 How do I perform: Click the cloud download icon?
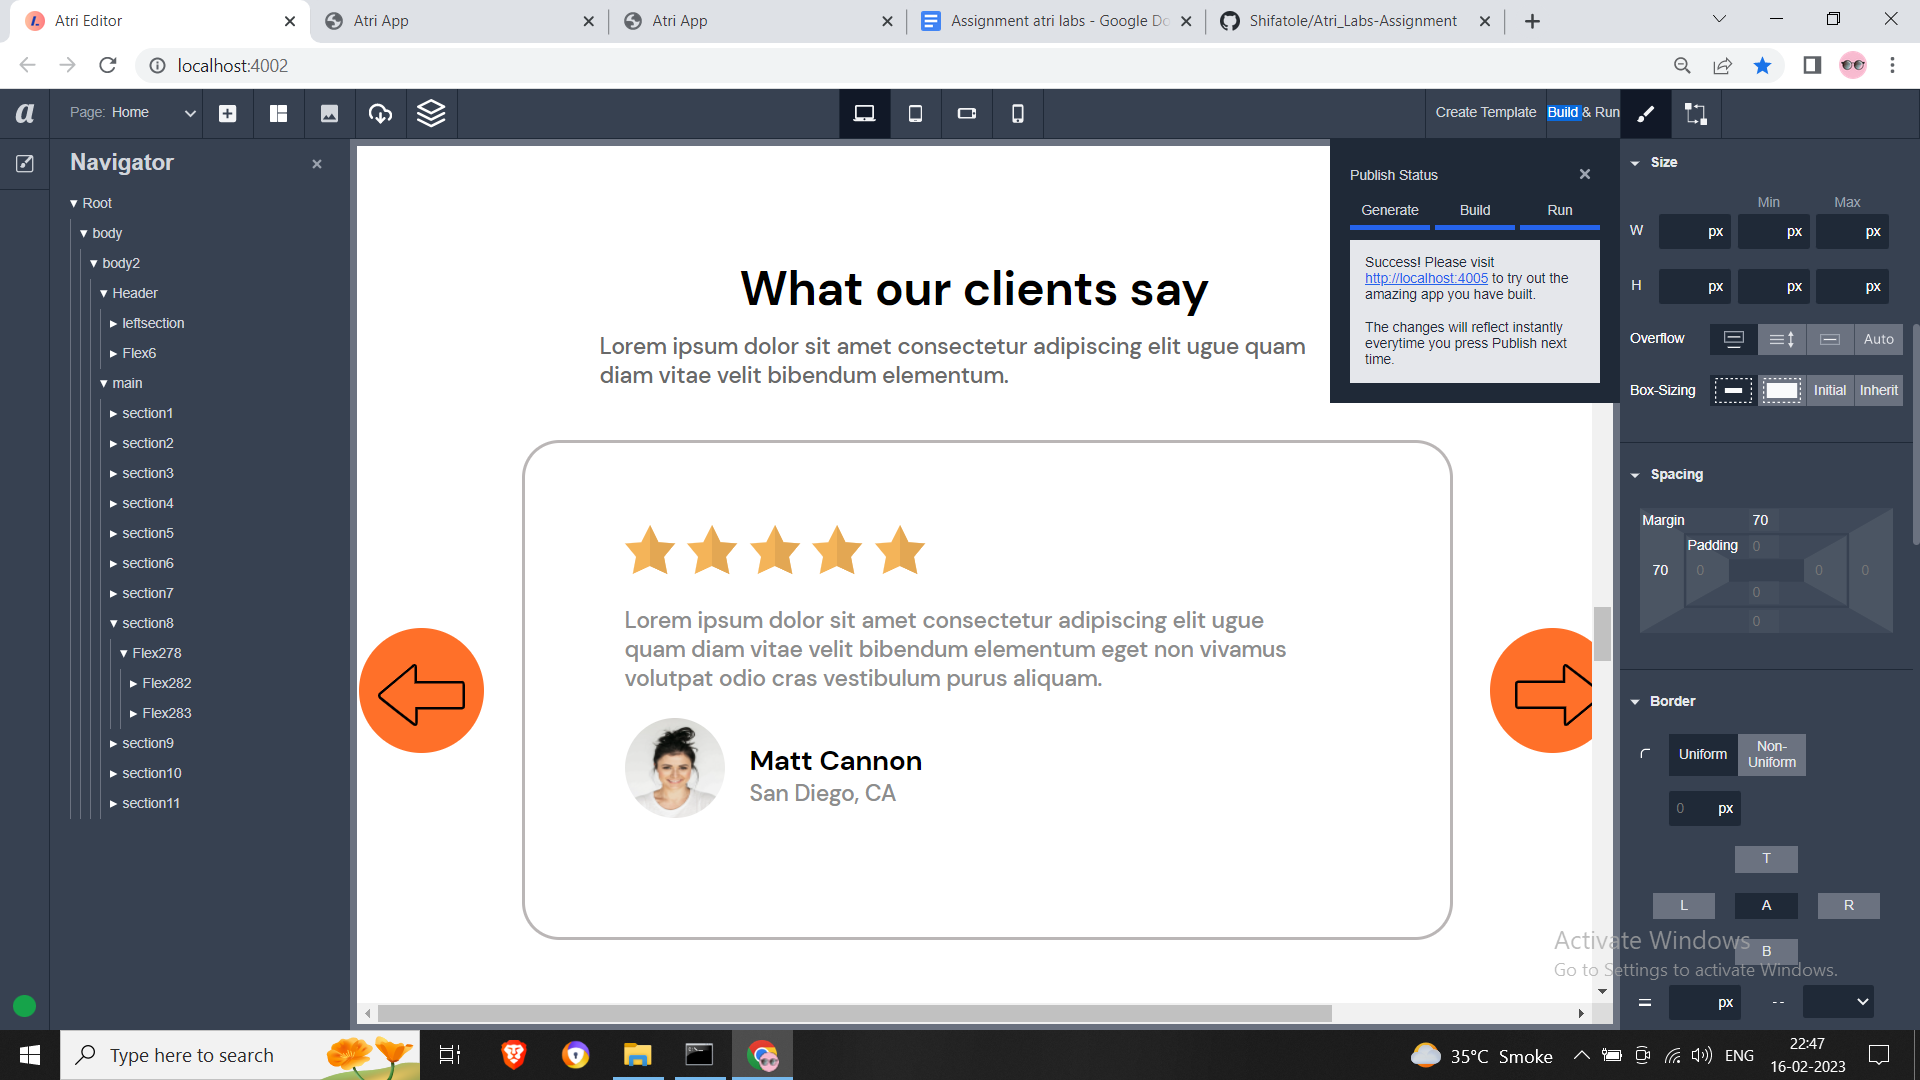380,114
